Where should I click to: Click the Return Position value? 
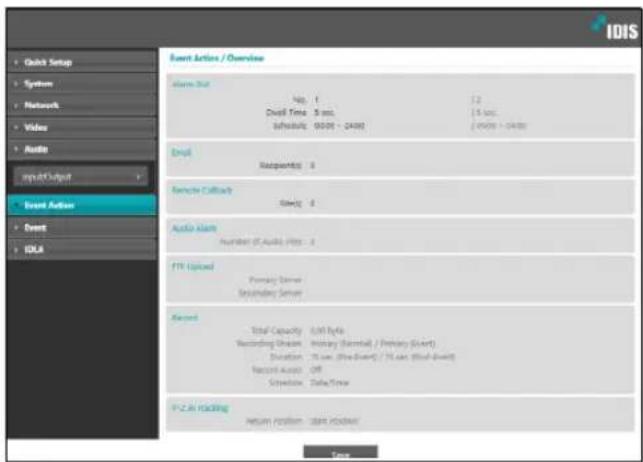335,421
